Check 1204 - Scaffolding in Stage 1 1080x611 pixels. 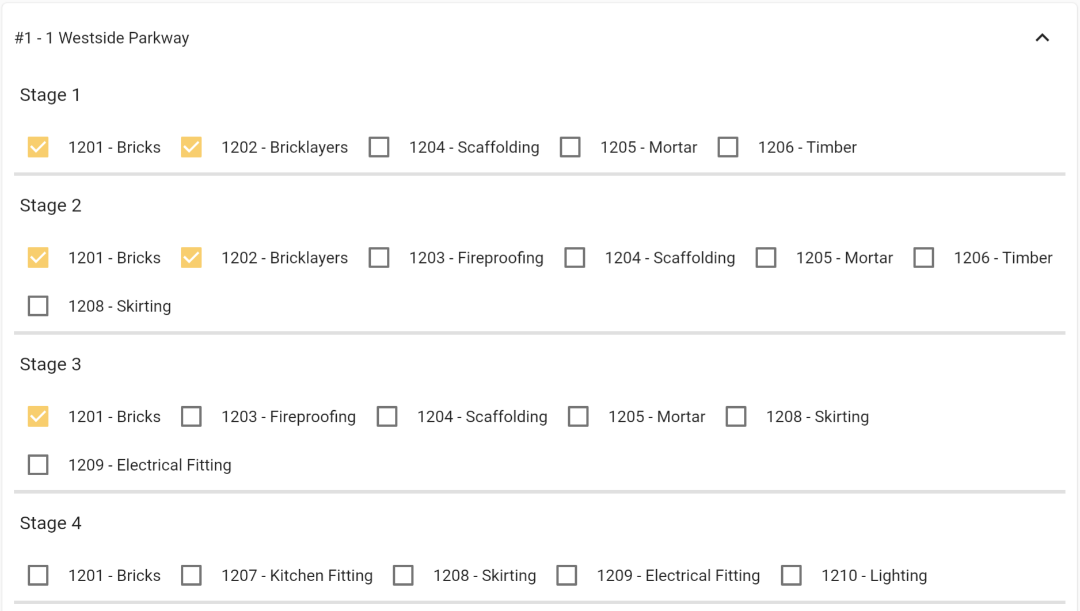[379, 147]
